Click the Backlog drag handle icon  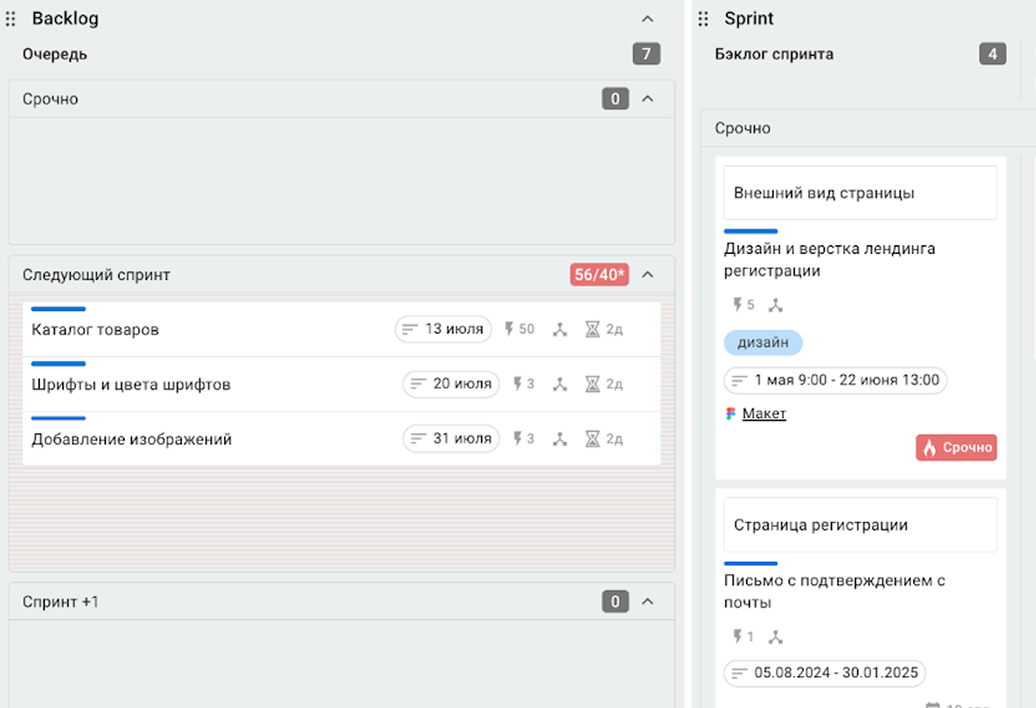[11, 19]
